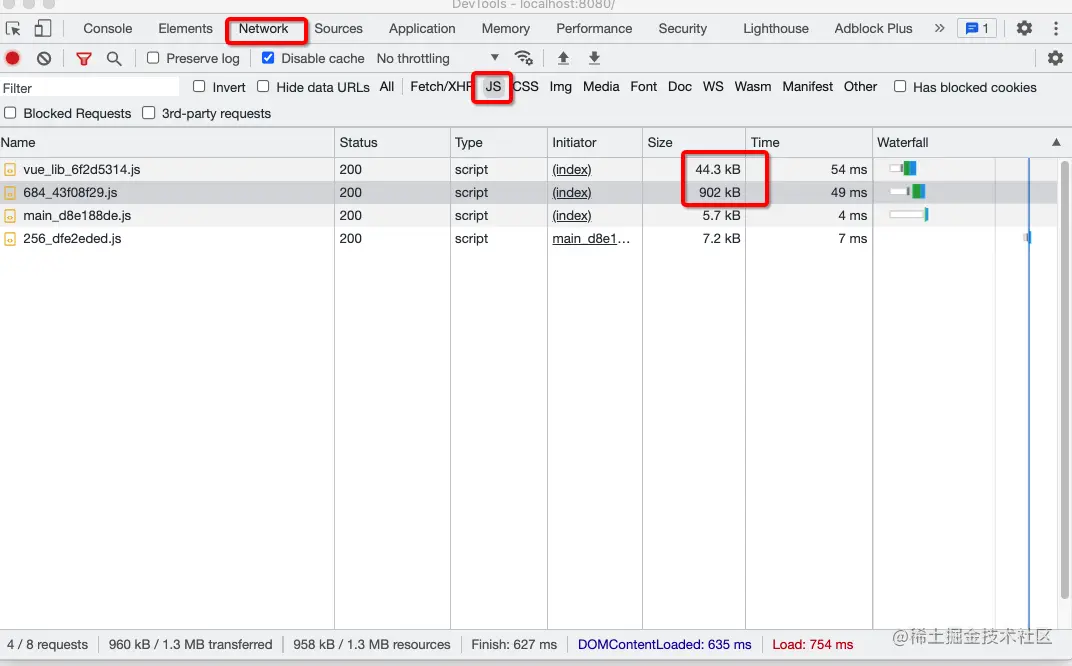Screen dimensions: 1072x666
Task: Click the 684_43f08f29.js file icon
Action: [10, 193]
